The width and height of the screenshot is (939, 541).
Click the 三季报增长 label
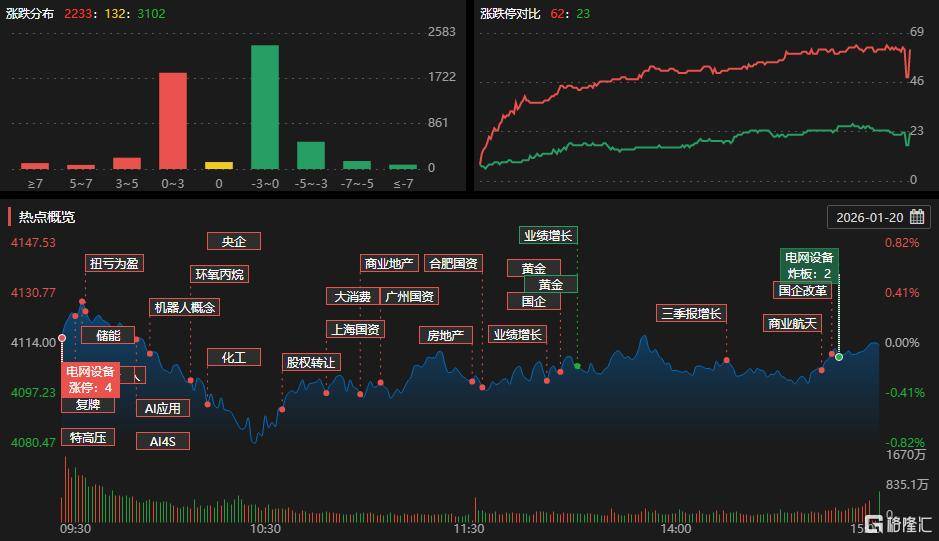[x=691, y=313]
